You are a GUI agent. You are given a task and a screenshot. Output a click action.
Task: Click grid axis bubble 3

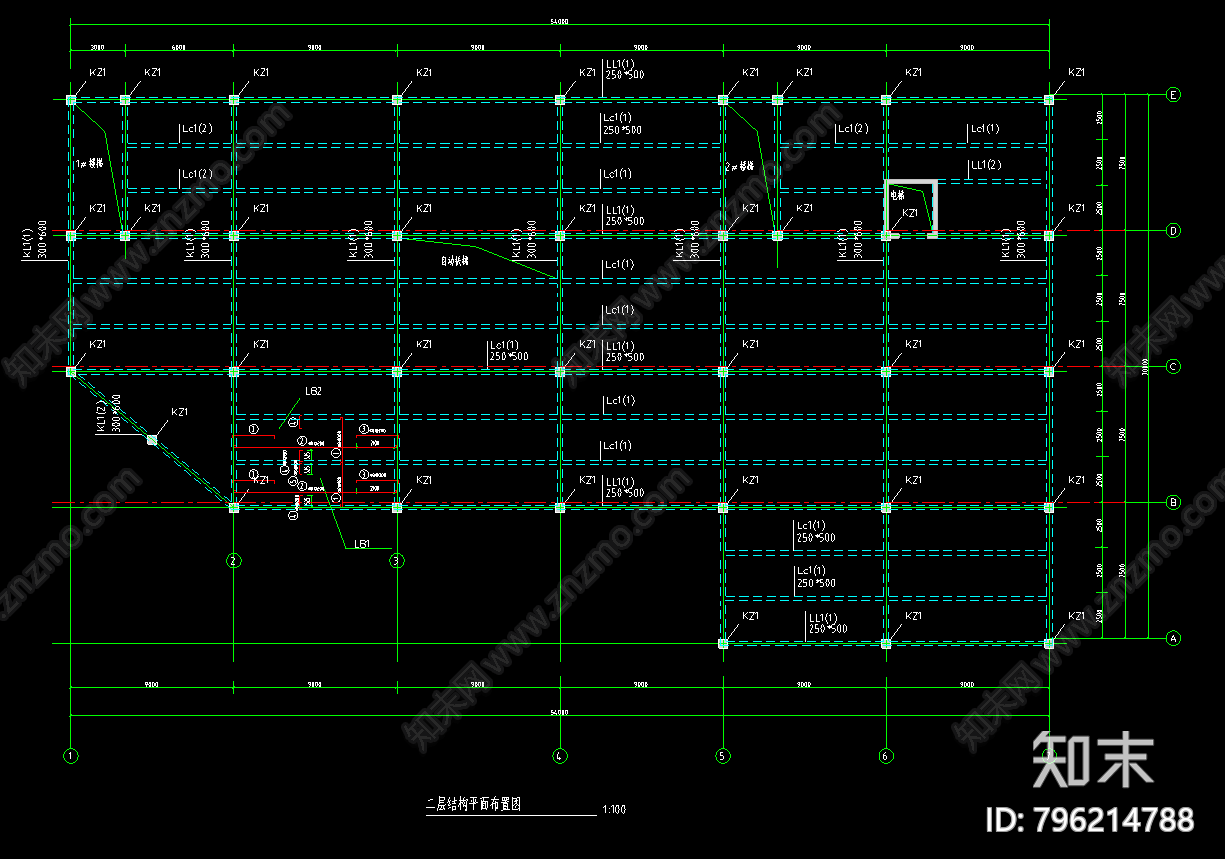pyautogui.click(x=396, y=561)
